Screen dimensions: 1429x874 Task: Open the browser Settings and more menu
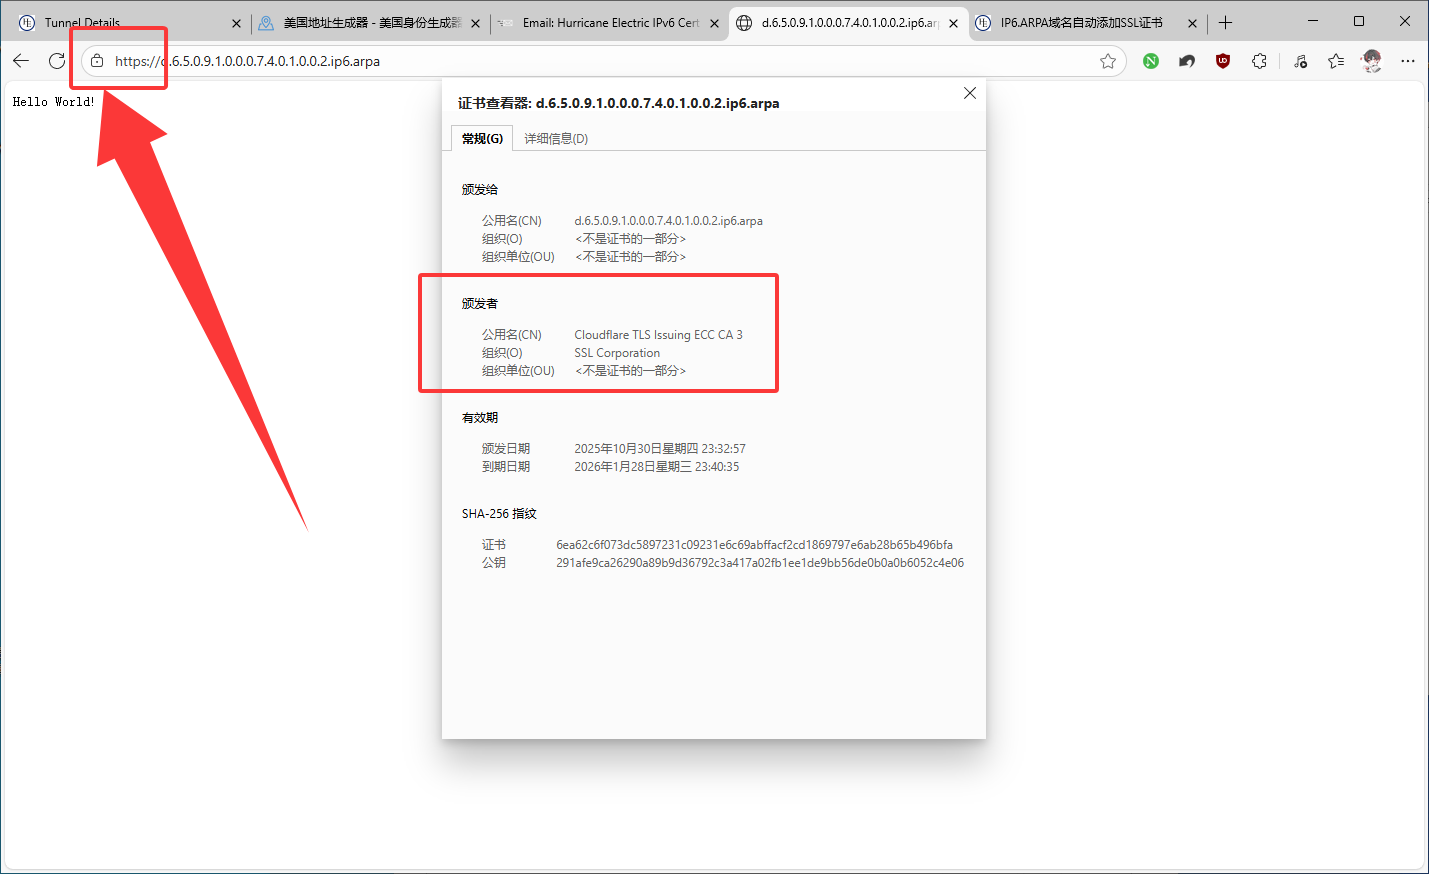[1408, 61]
